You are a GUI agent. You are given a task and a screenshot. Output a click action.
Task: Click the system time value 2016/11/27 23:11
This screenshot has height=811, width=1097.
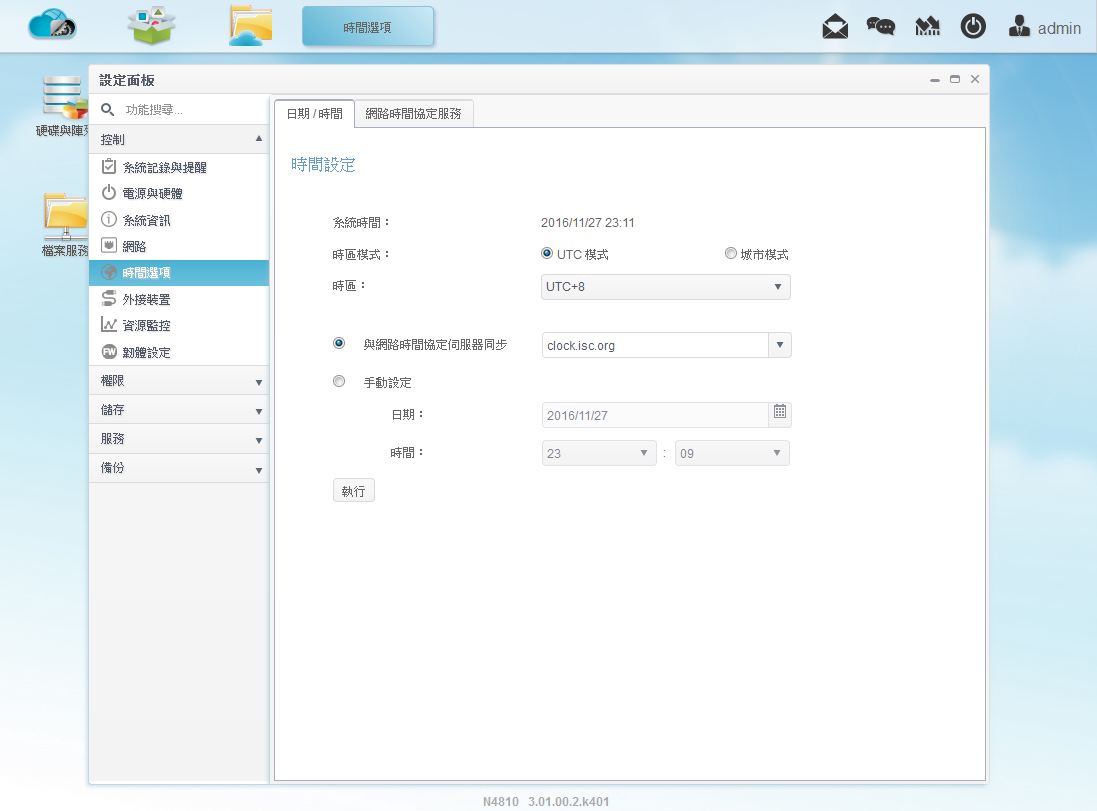[x=588, y=223]
